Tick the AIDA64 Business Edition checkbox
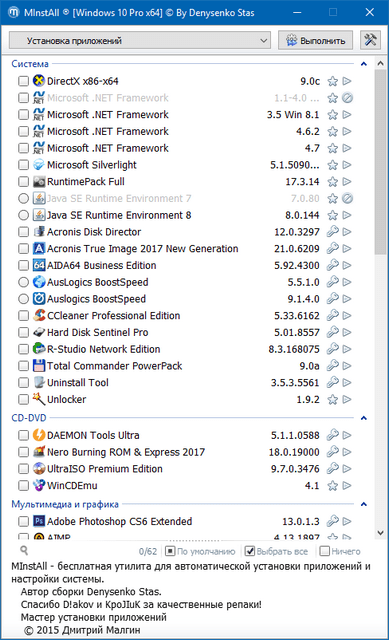Viewport: 389px width, 640px height. [x=24, y=265]
